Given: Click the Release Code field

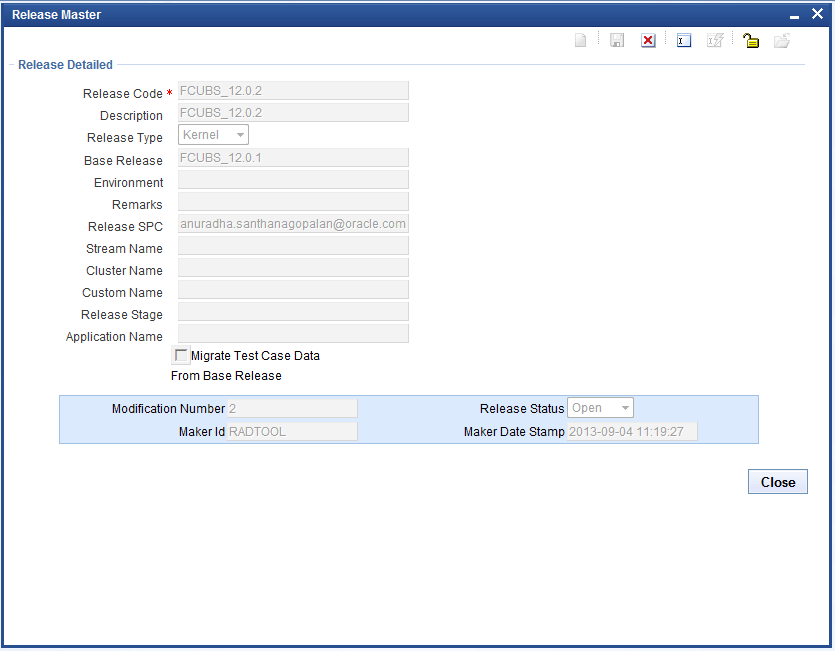Looking at the screenshot, I should coord(293,91).
